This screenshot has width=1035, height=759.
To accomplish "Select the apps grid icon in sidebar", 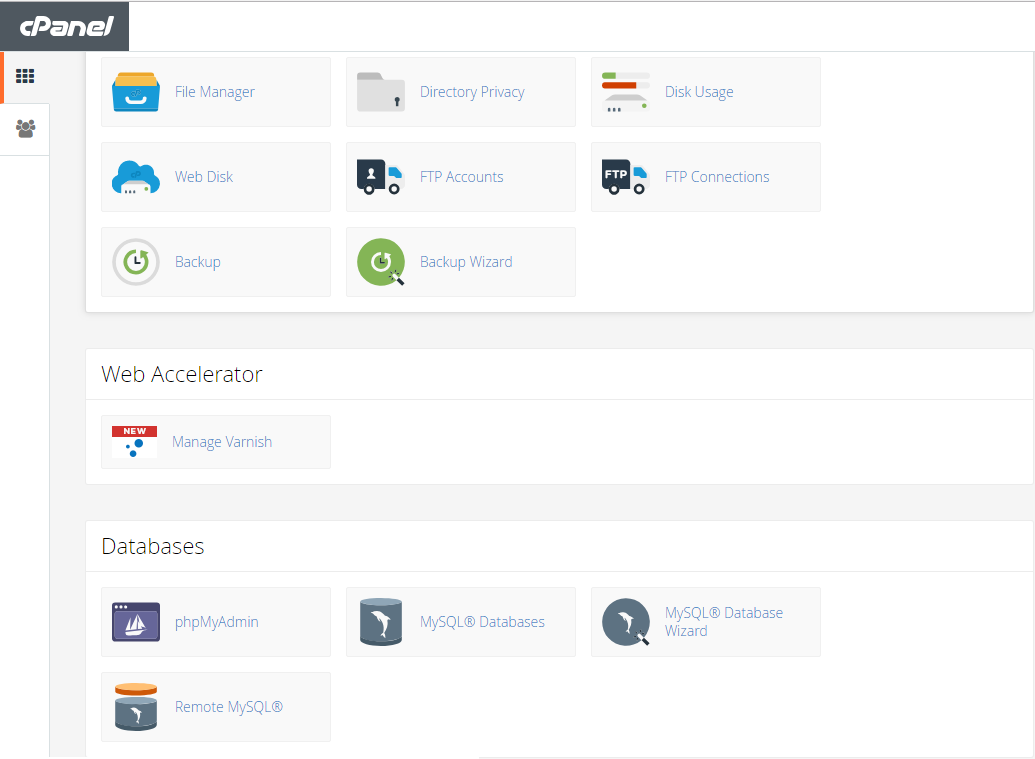I will click(x=25, y=76).
